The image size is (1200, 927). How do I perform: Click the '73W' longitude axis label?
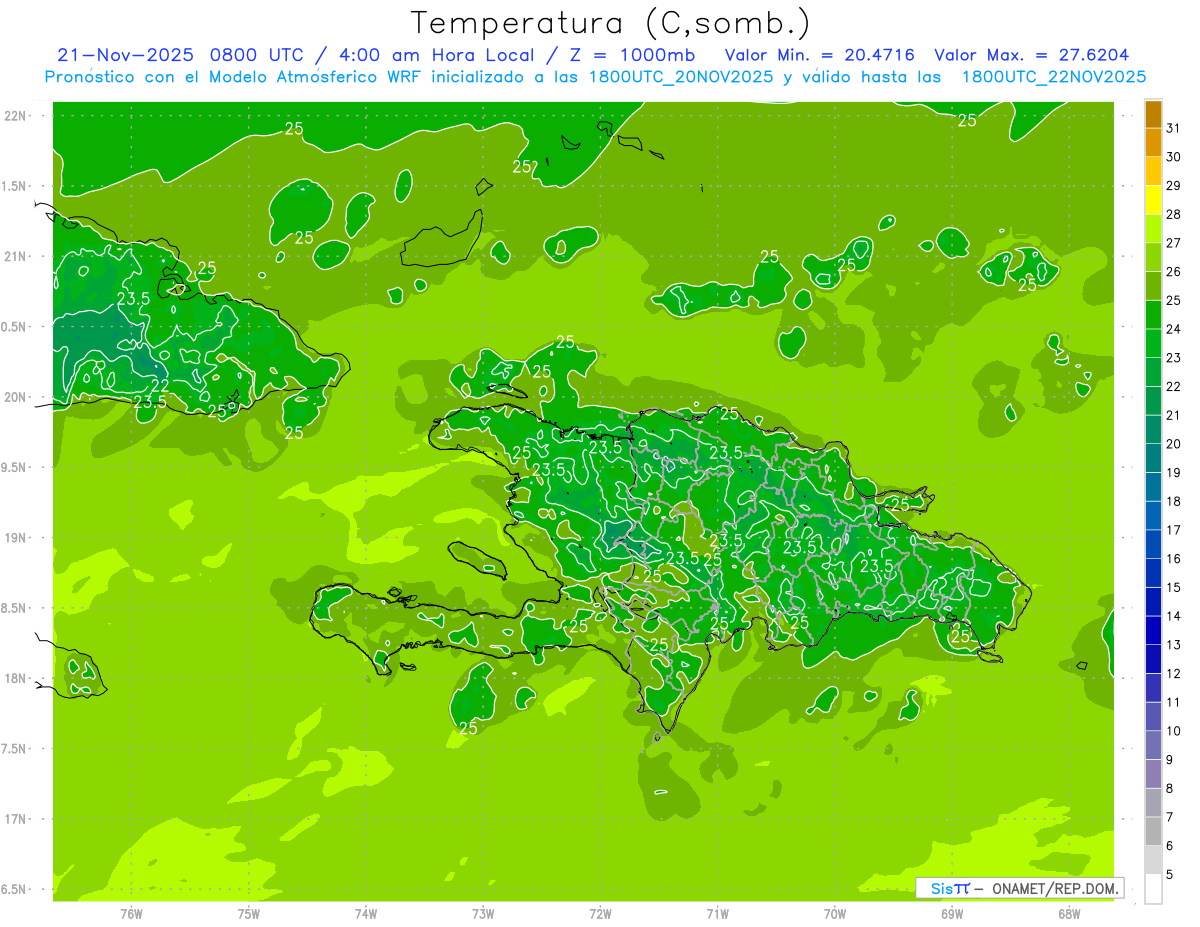pyautogui.click(x=483, y=914)
